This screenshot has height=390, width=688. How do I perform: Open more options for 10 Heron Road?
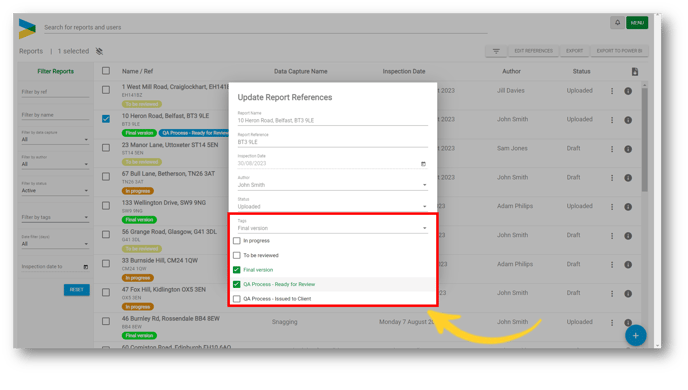point(612,120)
